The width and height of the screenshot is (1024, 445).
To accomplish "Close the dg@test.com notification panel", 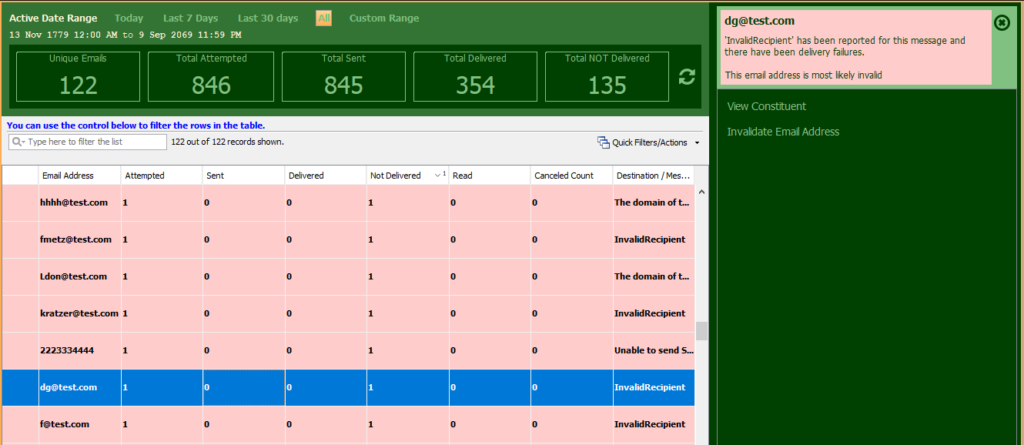I will pyautogui.click(x=1001, y=23).
